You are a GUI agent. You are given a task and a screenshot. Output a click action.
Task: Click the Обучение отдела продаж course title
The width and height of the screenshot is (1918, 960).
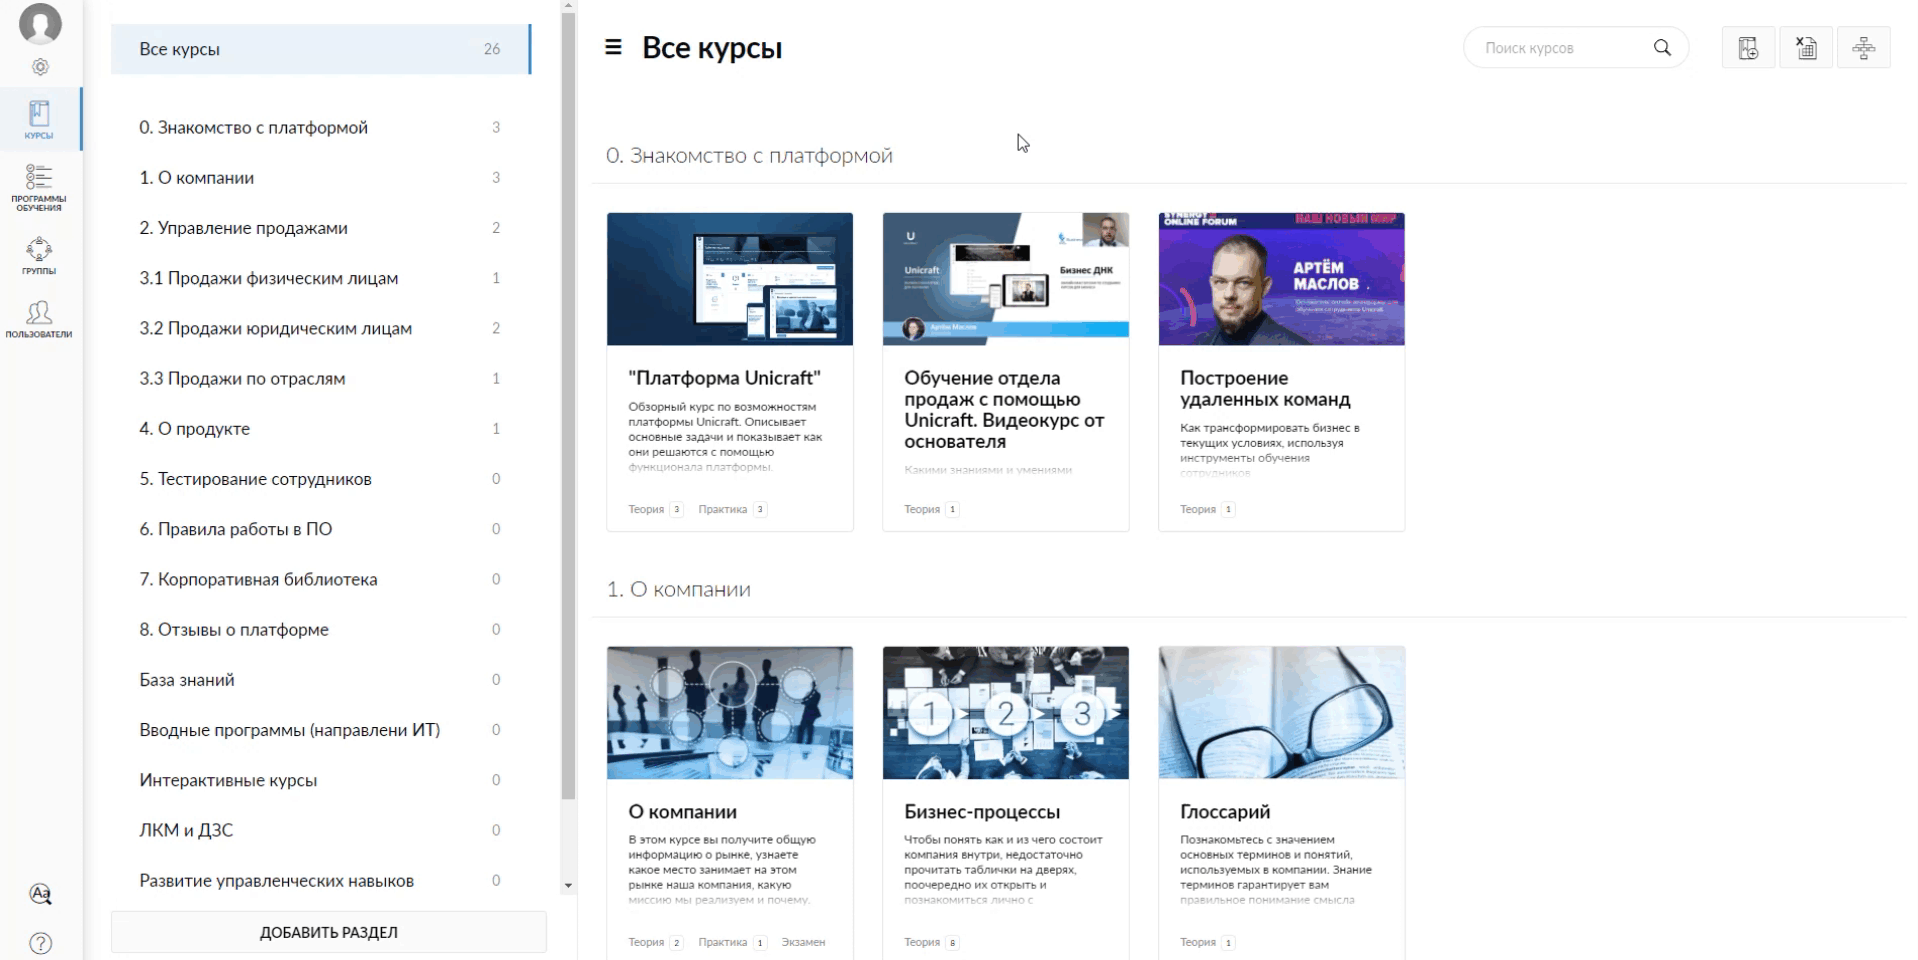coord(1004,410)
